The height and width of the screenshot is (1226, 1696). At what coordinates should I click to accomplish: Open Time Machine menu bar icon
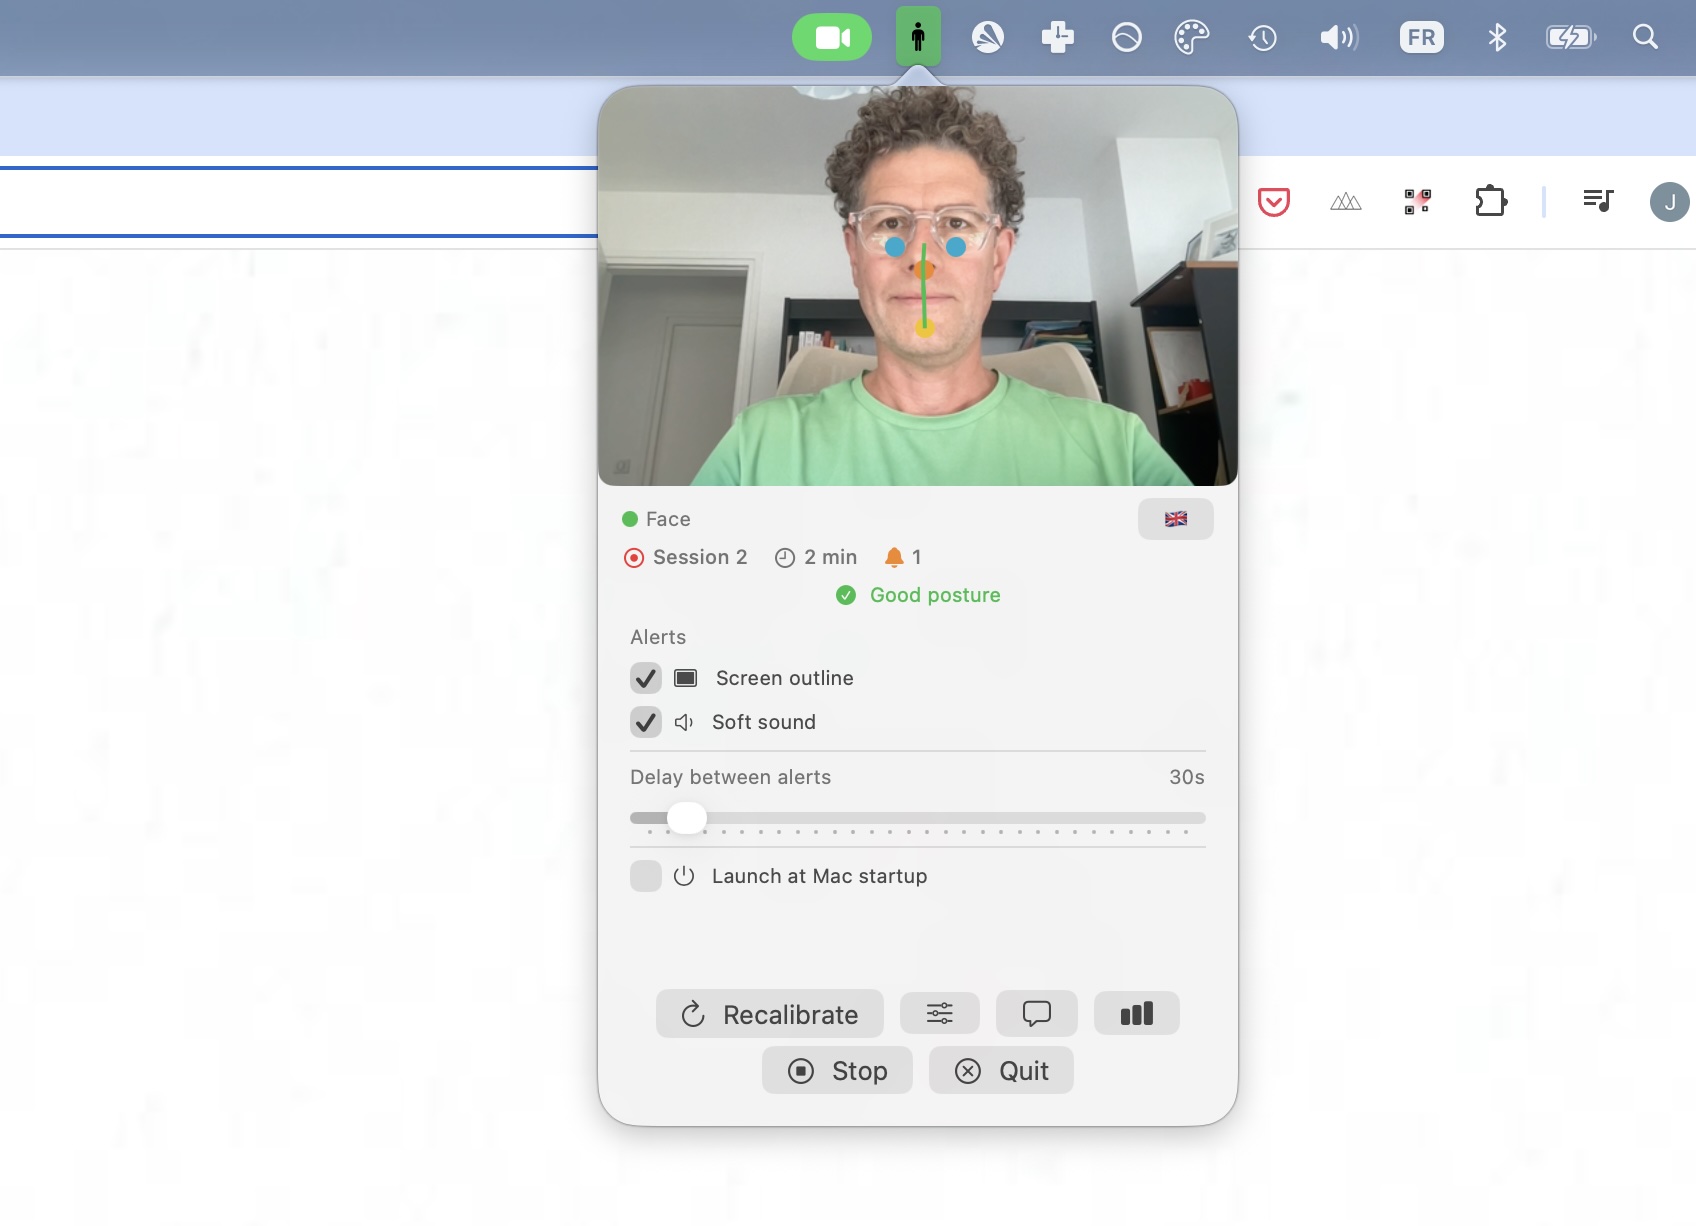coord(1262,38)
